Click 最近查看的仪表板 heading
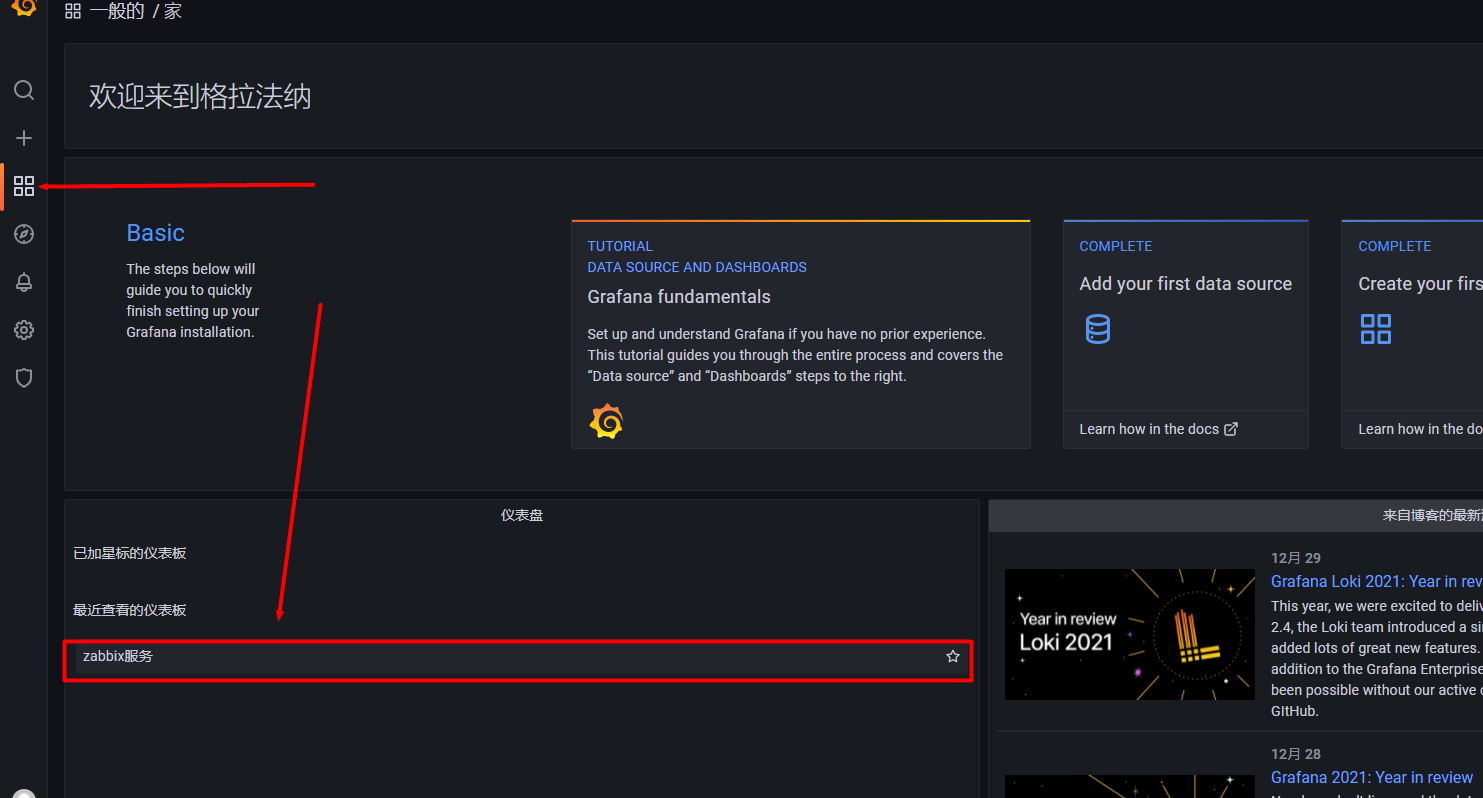This screenshot has width=1483, height=798. (x=130, y=610)
